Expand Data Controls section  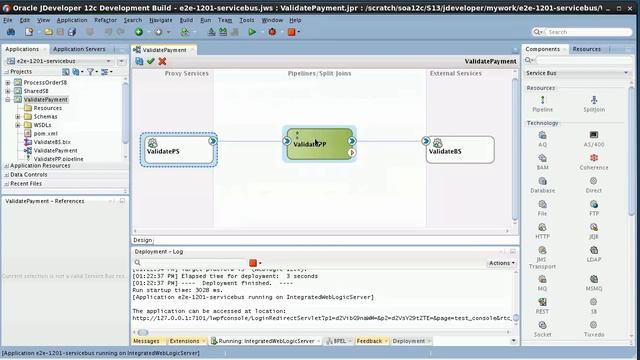[7, 175]
